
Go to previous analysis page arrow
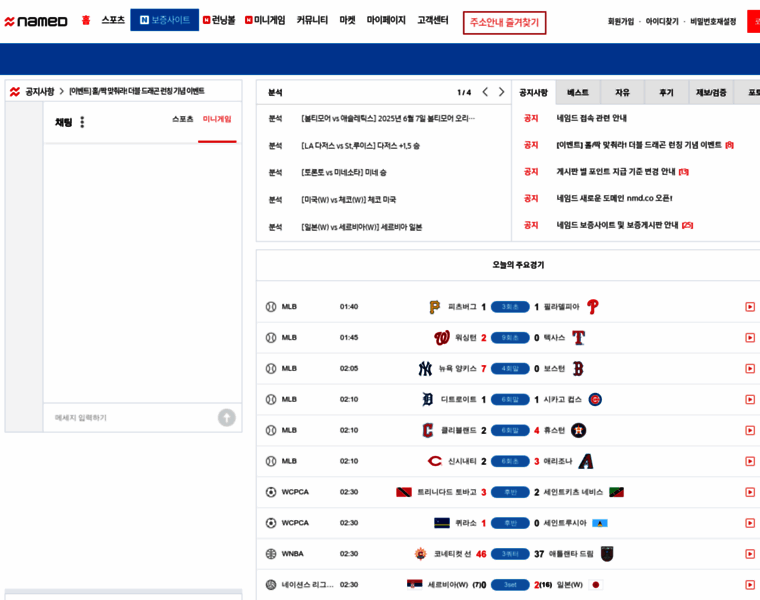coord(485,92)
